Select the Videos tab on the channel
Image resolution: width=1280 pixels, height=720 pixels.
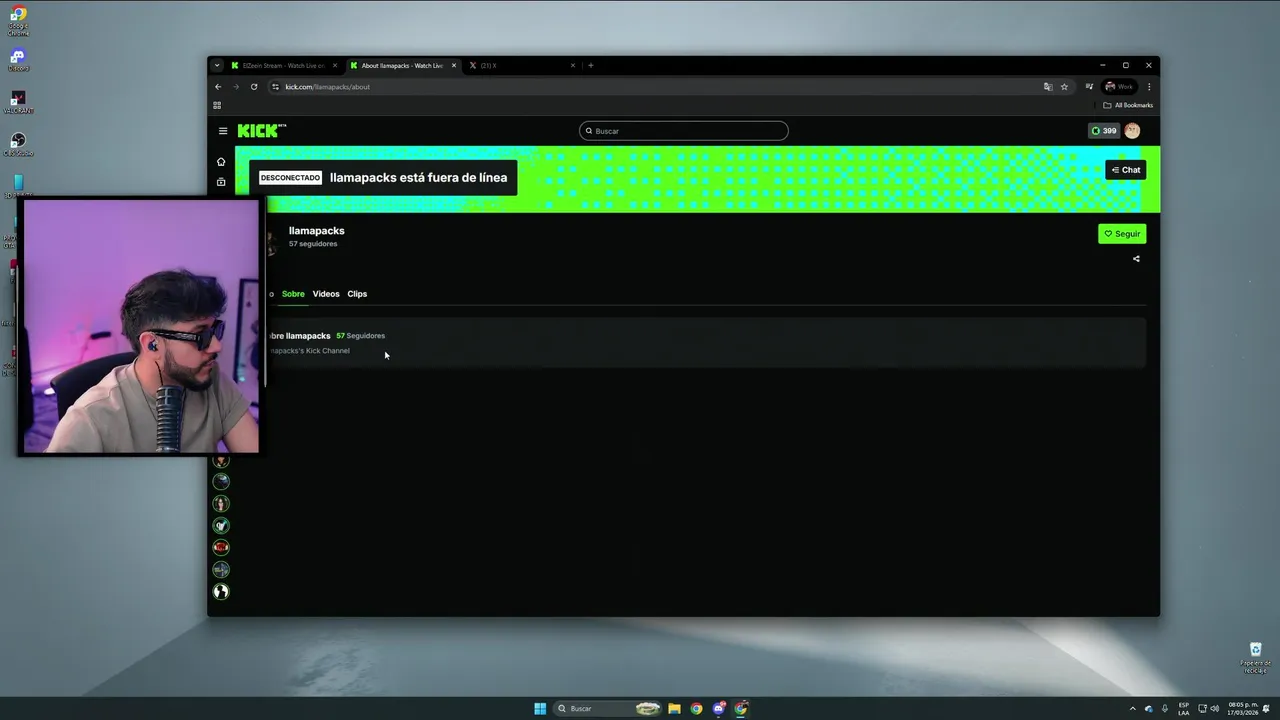pos(326,294)
